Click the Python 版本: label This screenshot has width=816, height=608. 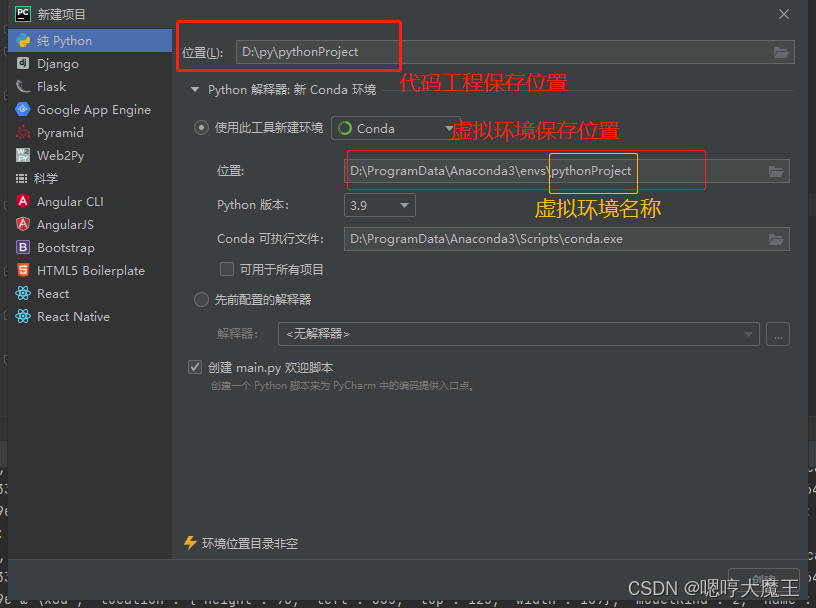[x=253, y=205]
